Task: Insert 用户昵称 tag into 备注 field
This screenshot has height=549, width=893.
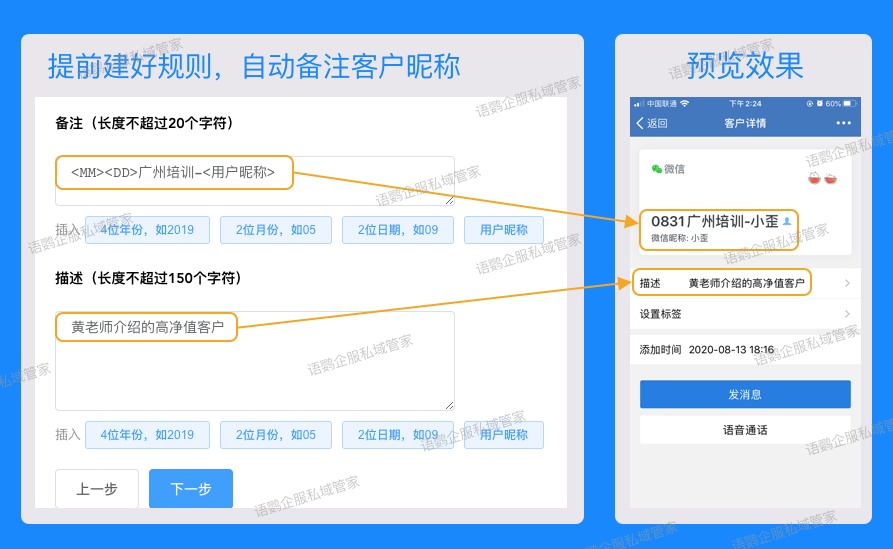Action: pos(503,230)
